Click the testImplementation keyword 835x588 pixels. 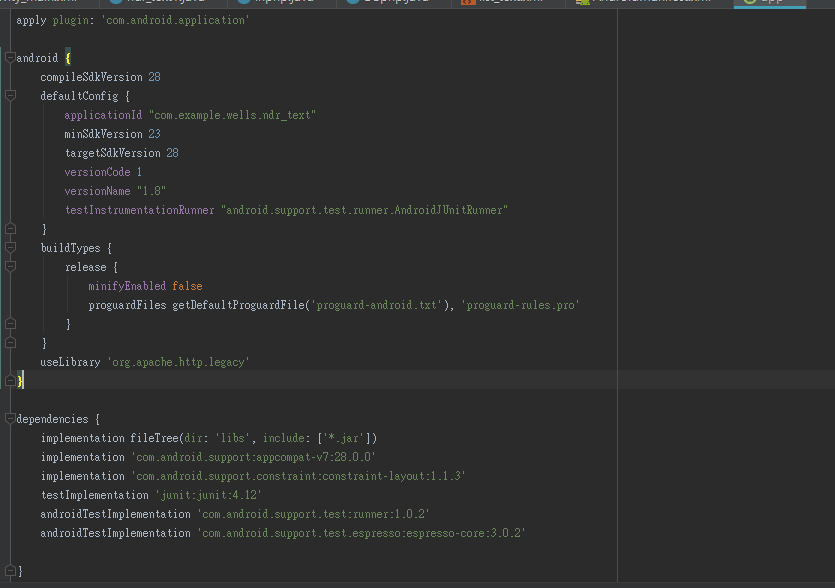pos(95,495)
